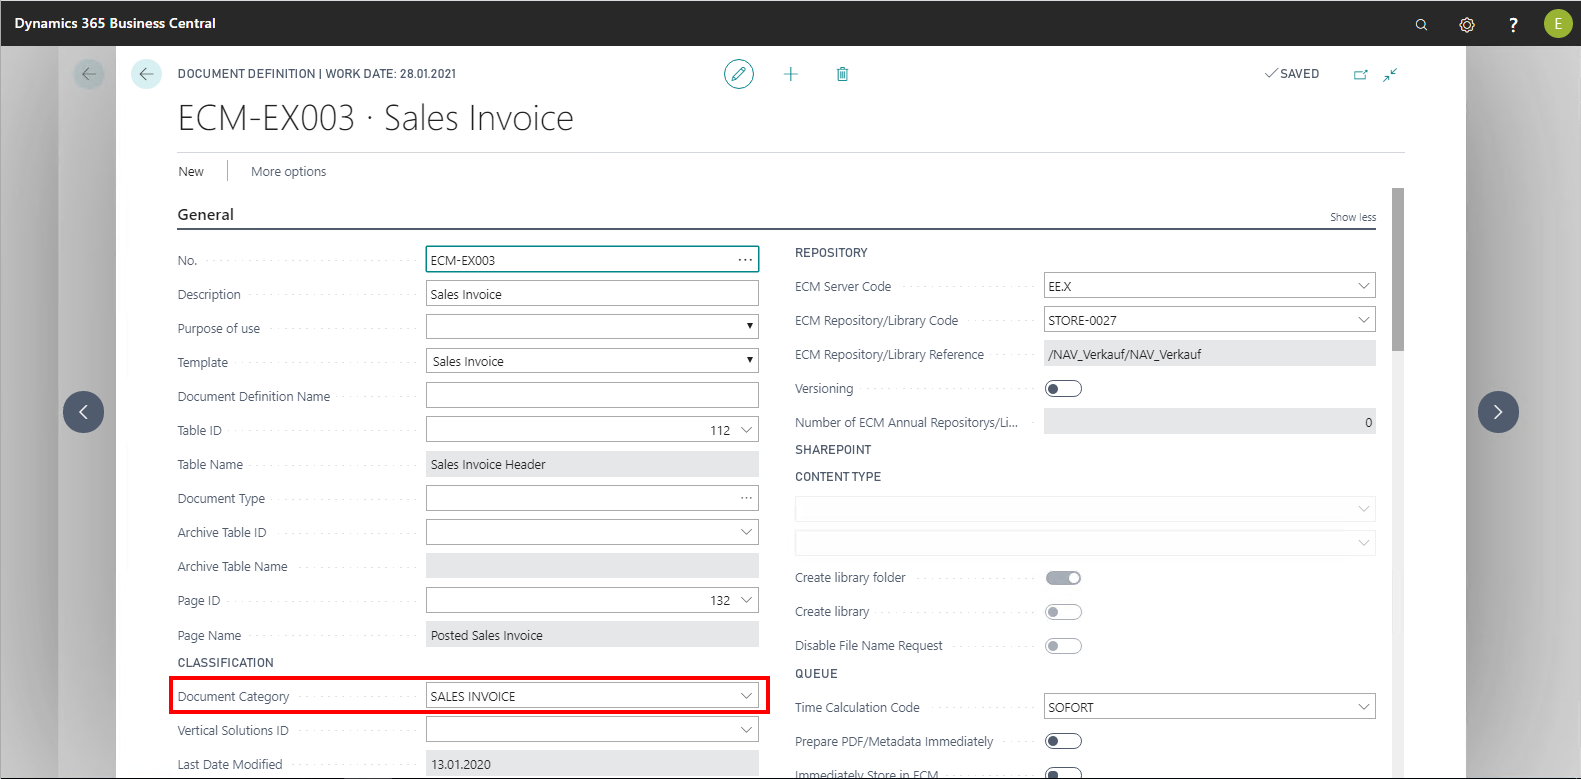
Task: Open page in new window icon
Action: pyautogui.click(x=1360, y=75)
